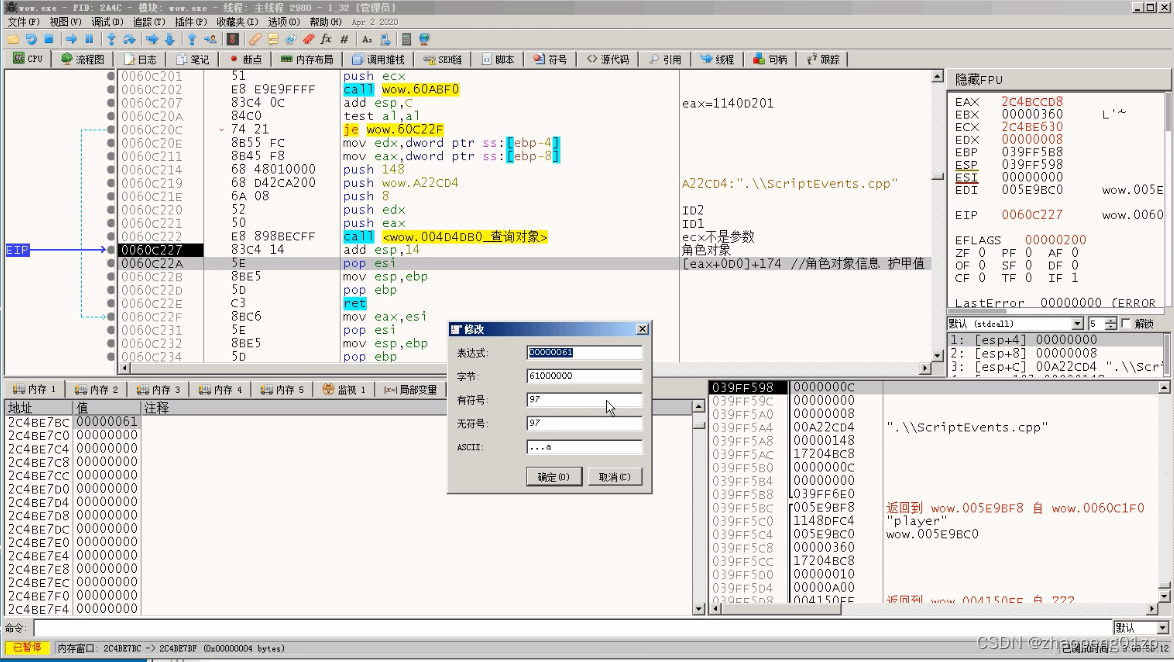Toggle breakpoint bullet at 0060C22E
Screen dimensions: 1174x662
[x=111, y=303]
